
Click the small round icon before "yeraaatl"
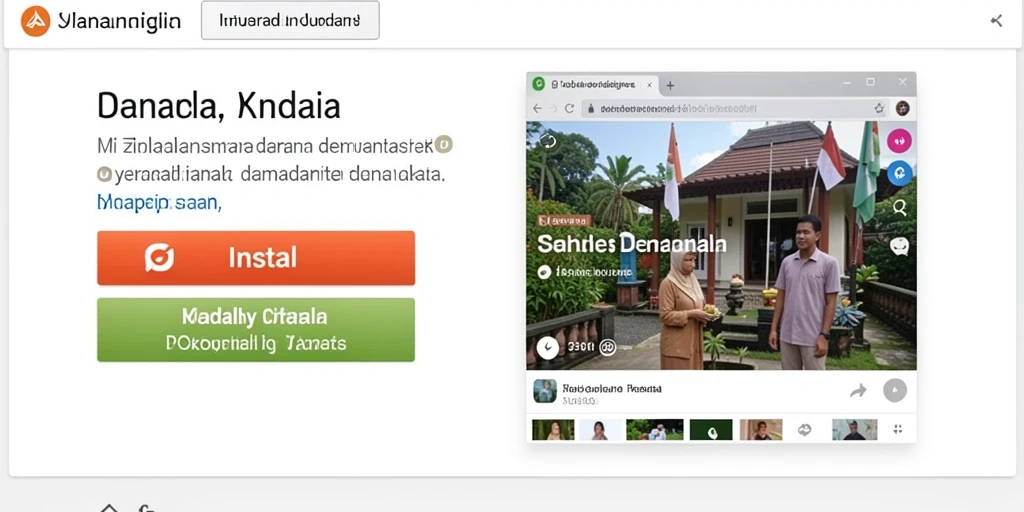click(x=104, y=174)
